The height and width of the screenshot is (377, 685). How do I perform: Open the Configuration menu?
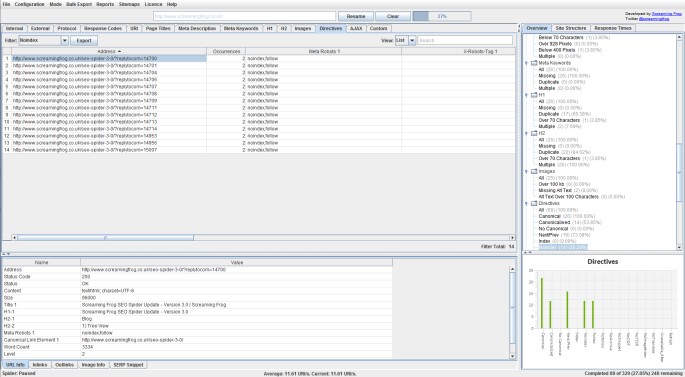(x=29, y=4)
